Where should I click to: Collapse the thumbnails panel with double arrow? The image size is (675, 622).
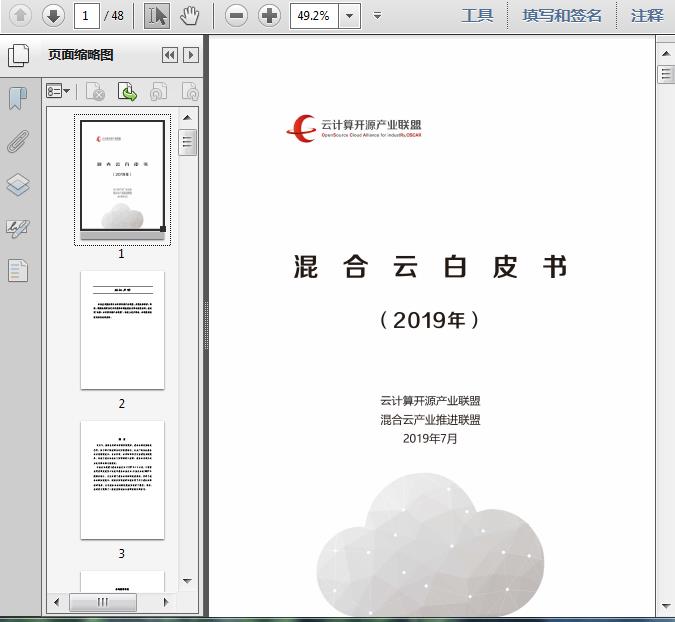pyautogui.click(x=170, y=55)
